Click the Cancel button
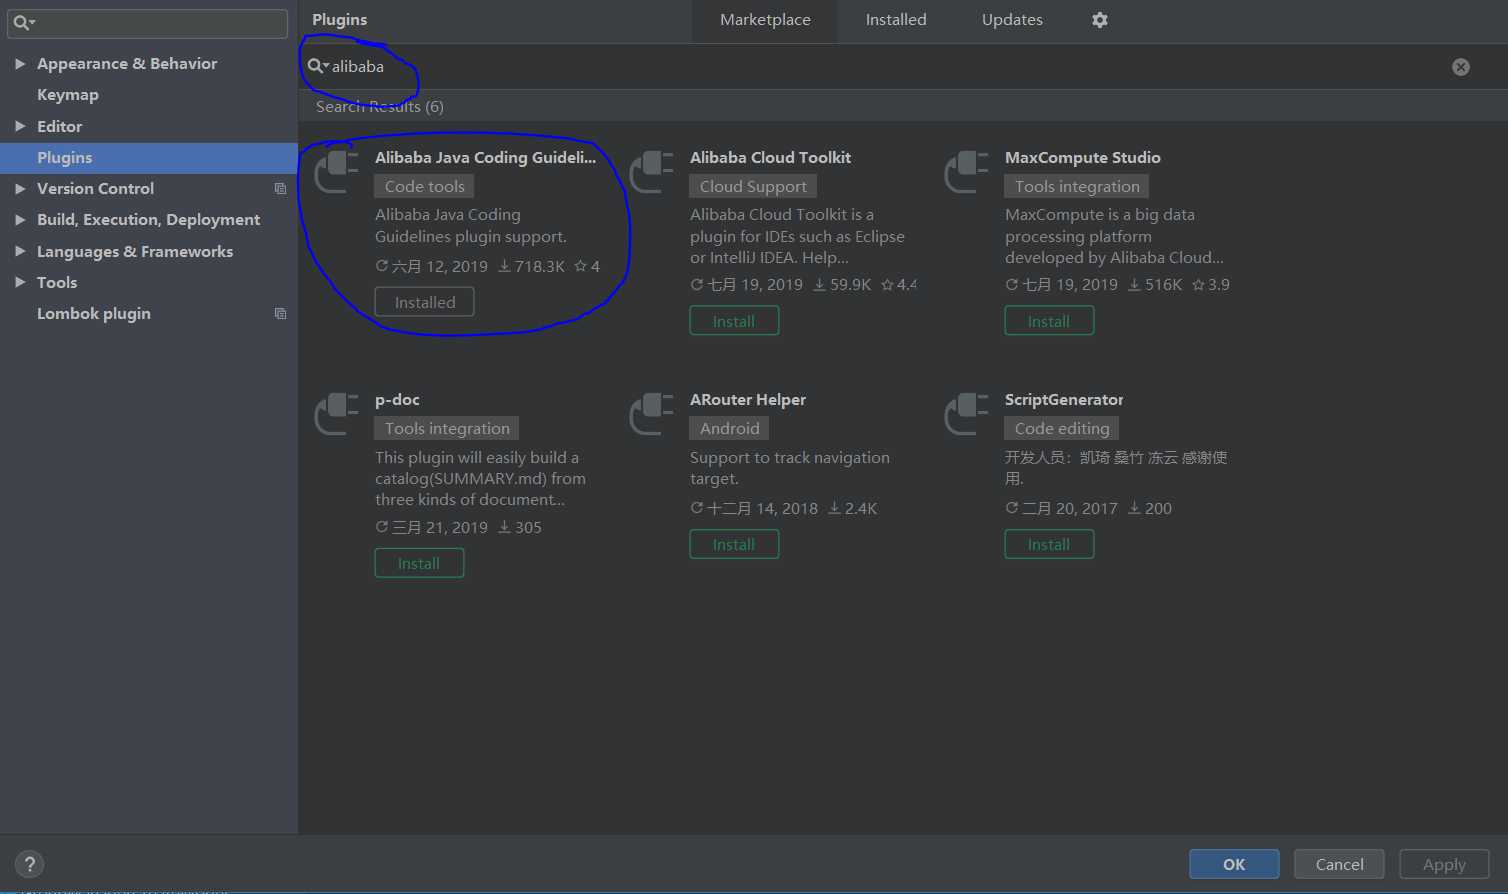The height and width of the screenshot is (894, 1508). [x=1339, y=864]
